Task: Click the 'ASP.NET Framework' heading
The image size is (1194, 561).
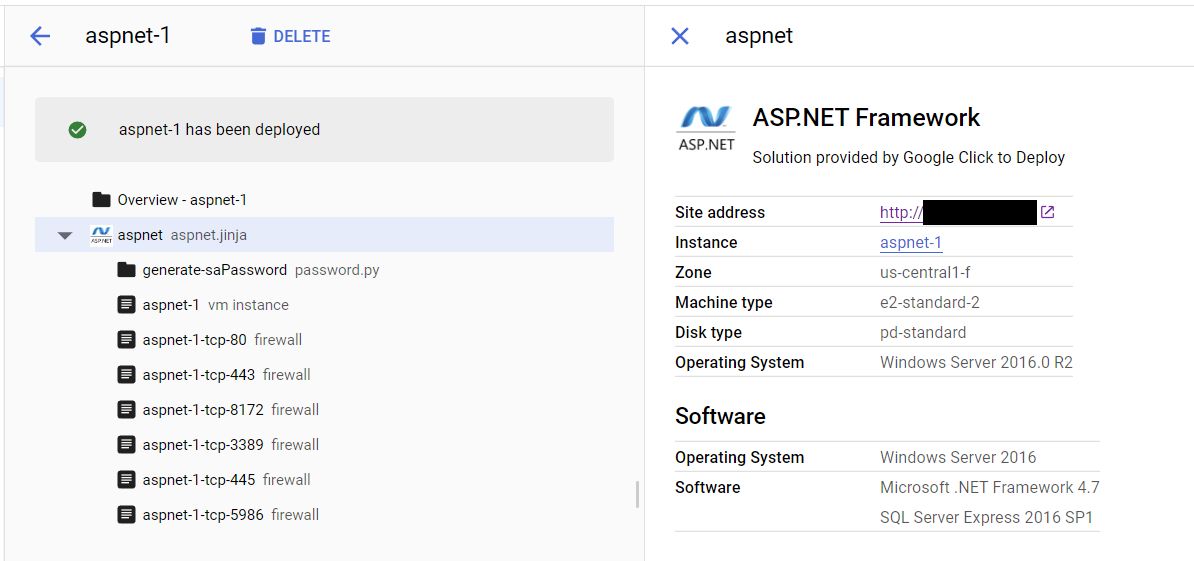Action: click(867, 118)
